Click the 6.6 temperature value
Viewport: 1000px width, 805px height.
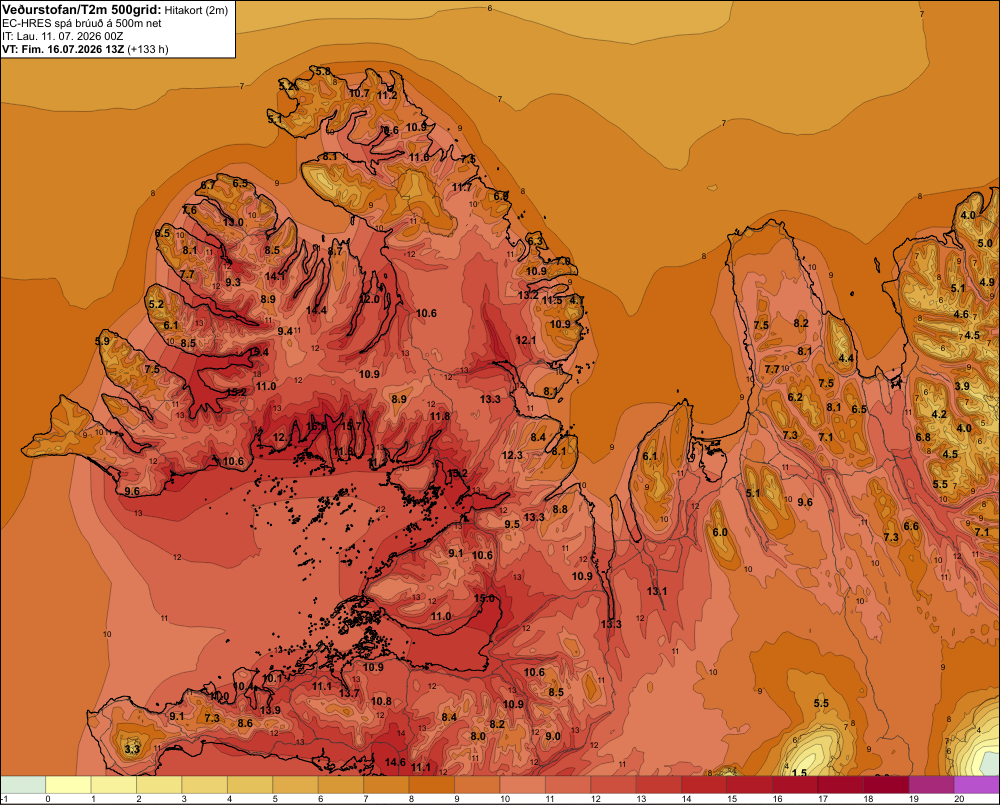tap(911, 526)
